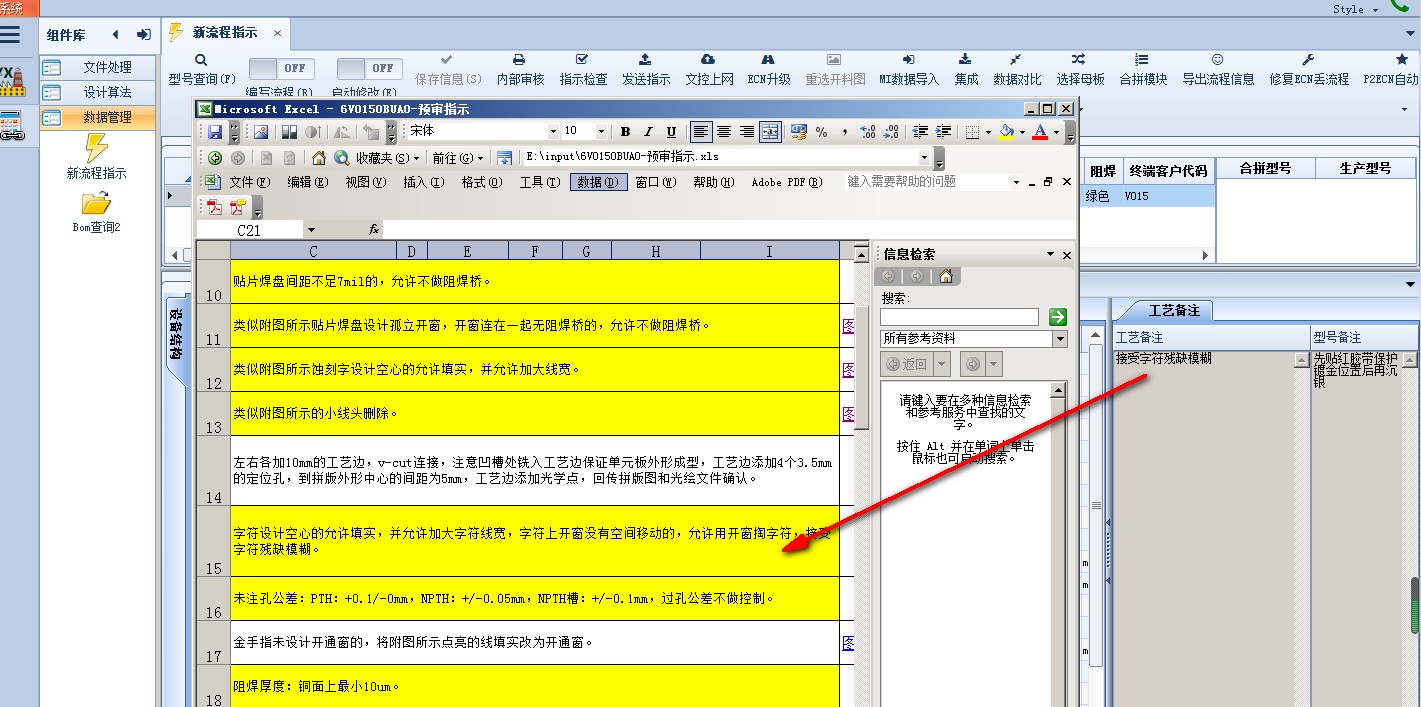
Task: Open the Name Box dropdown for C21
Action: 311,230
